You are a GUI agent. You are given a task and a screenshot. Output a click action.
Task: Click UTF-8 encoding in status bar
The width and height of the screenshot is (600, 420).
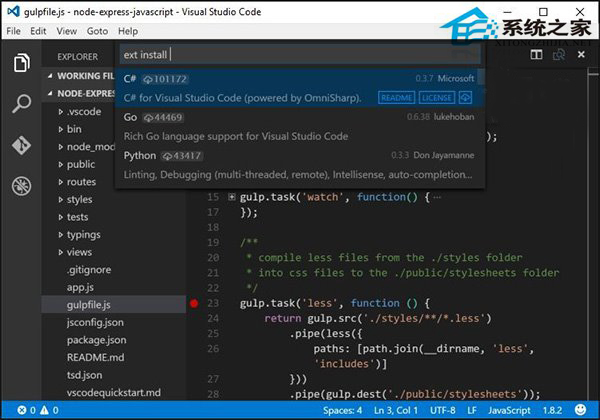coord(442,410)
